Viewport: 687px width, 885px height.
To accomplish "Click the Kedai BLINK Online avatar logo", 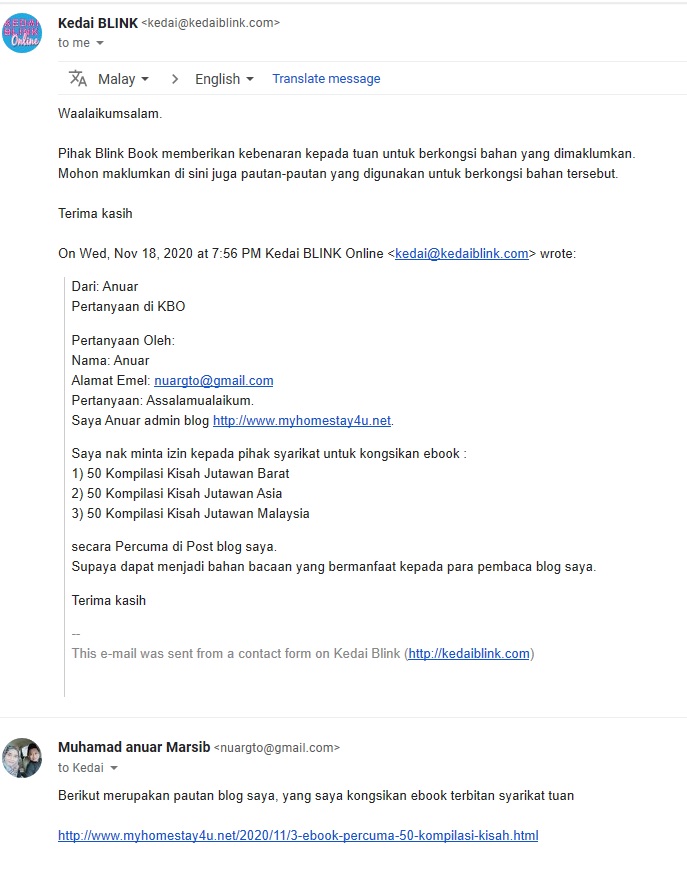I will pos(22,33).
